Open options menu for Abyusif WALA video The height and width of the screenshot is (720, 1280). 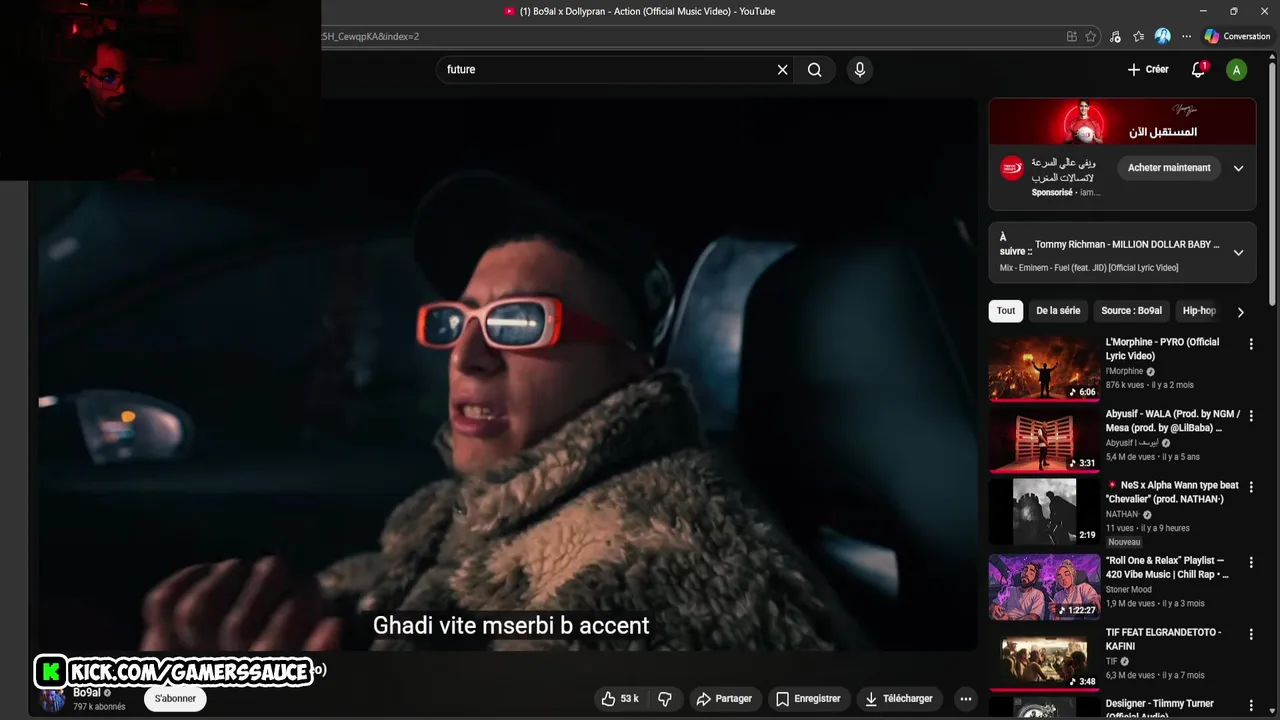tap(1251, 416)
